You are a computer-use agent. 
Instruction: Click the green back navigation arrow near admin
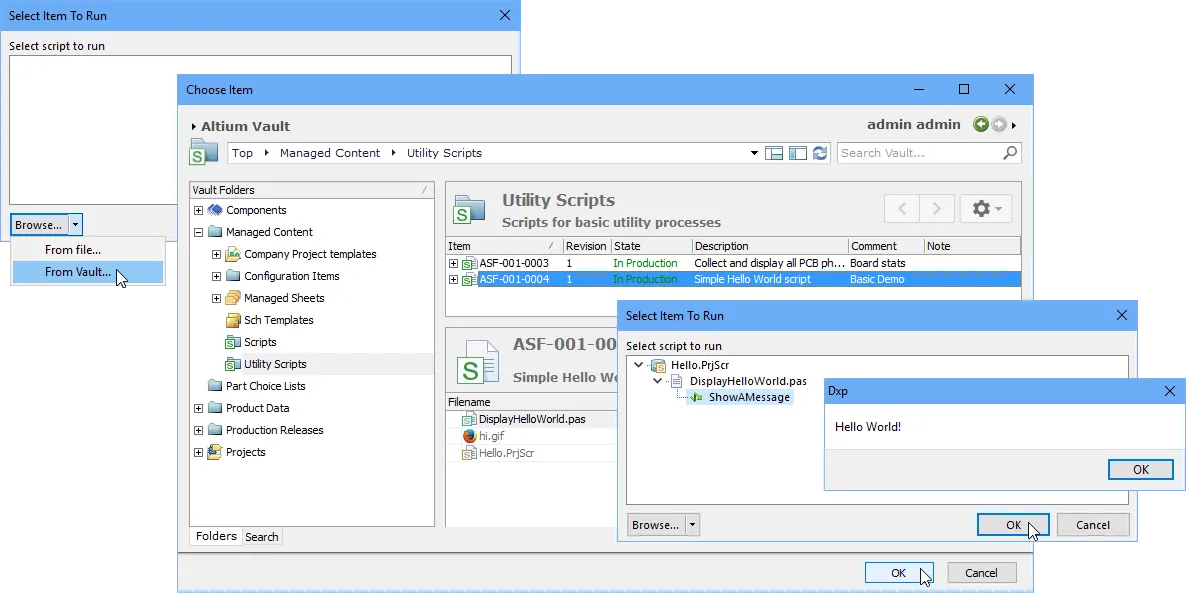click(x=981, y=125)
